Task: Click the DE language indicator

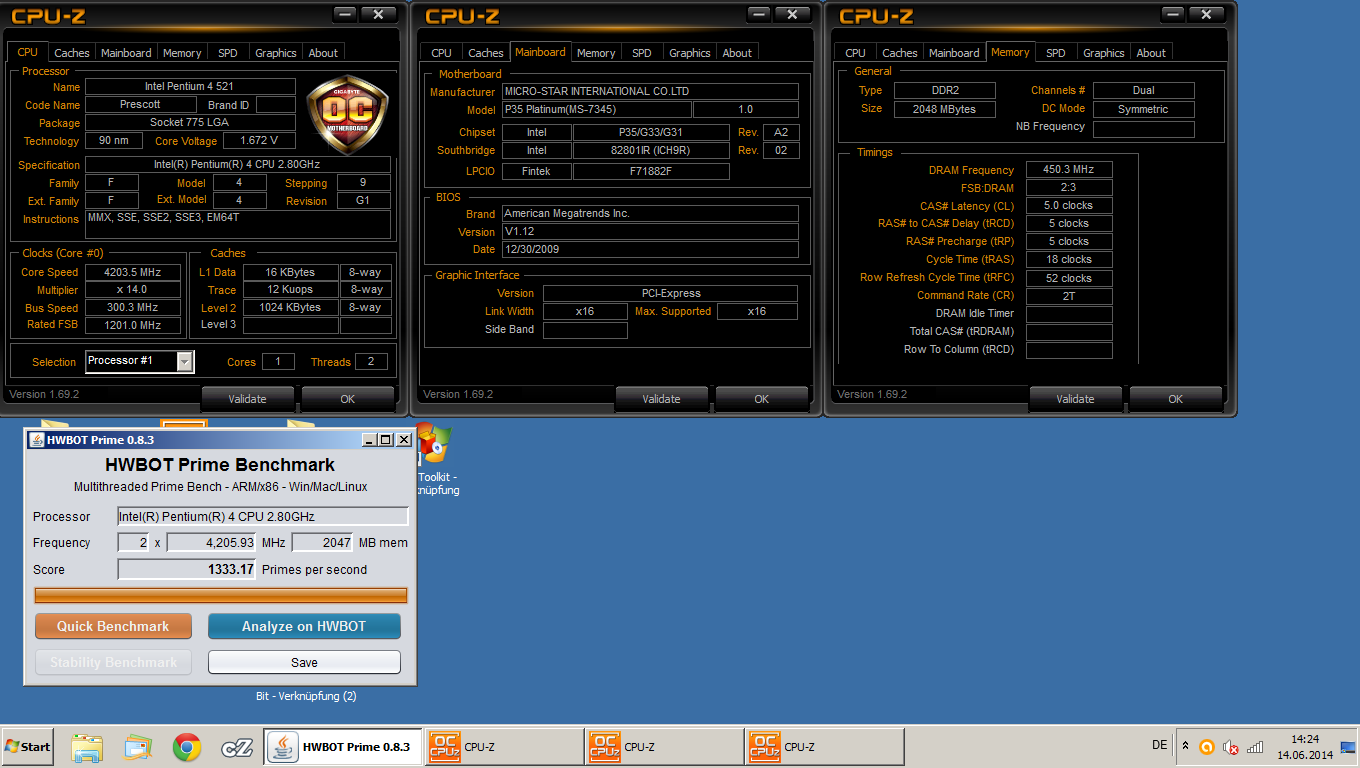Action: pos(1159,745)
